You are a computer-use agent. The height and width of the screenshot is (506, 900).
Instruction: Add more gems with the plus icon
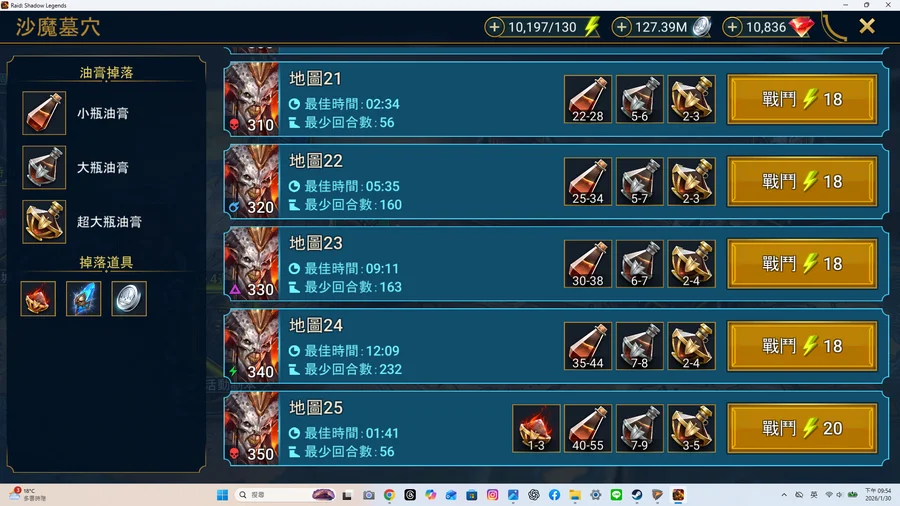click(732, 27)
